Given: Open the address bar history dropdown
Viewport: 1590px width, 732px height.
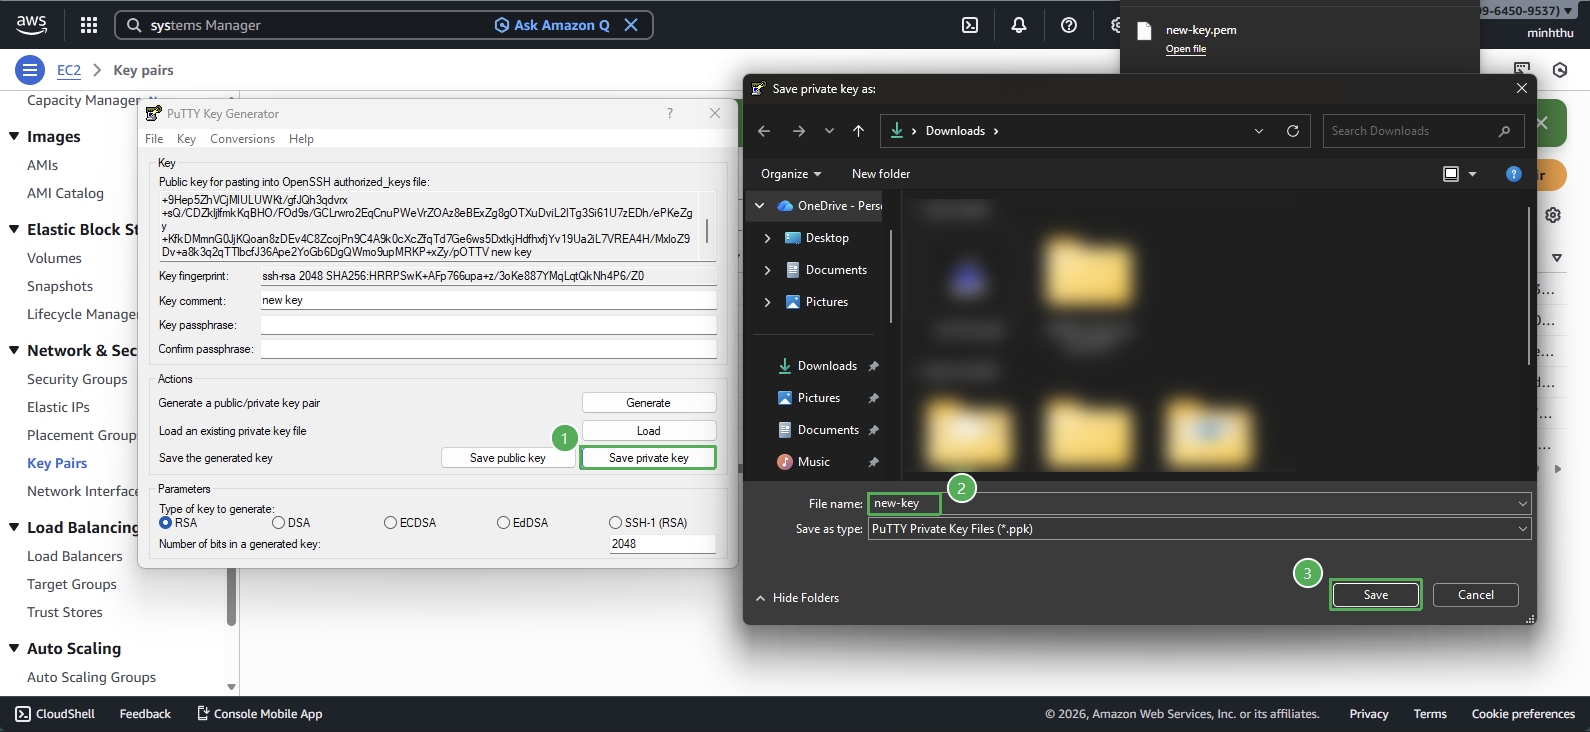Looking at the screenshot, I should (1259, 131).
